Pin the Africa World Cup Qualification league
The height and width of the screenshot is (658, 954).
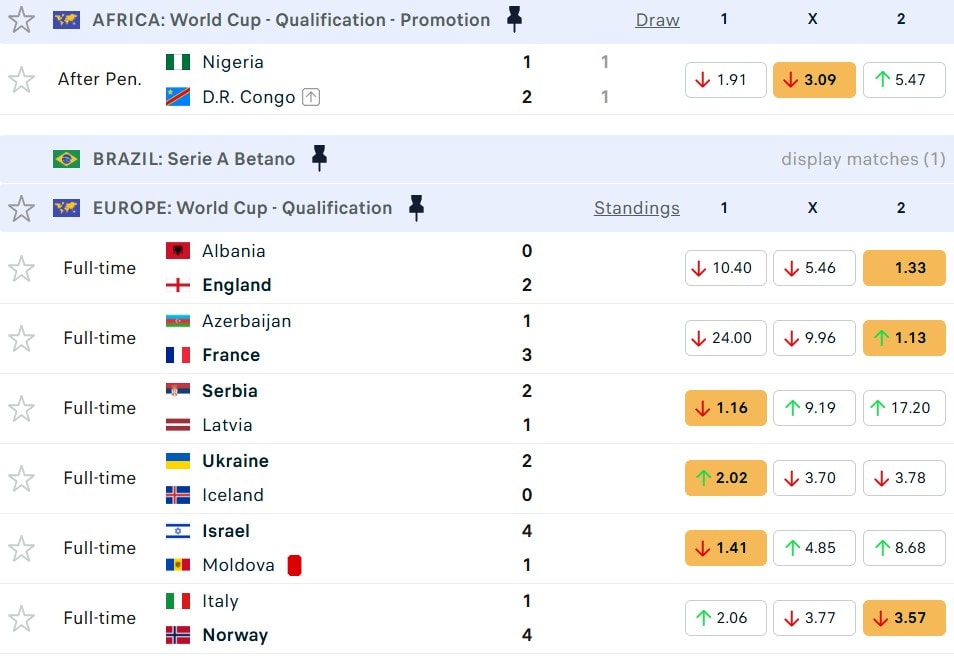pos(514,19)
